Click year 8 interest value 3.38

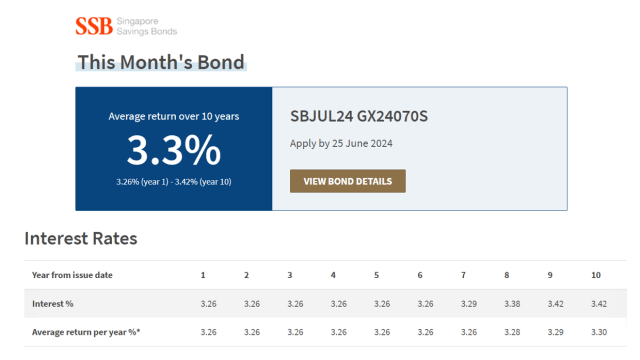[x=512, y=304]
